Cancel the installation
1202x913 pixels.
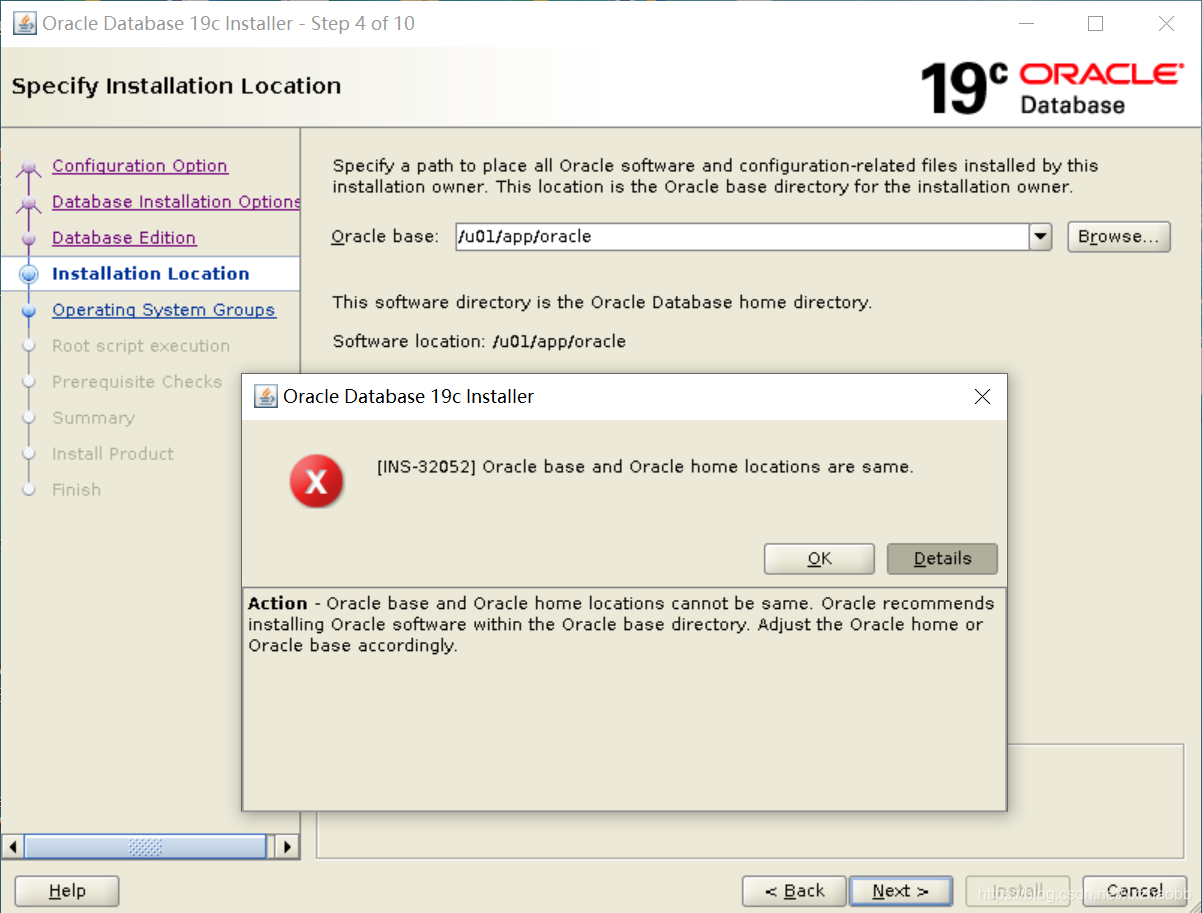click(1134, 890)
